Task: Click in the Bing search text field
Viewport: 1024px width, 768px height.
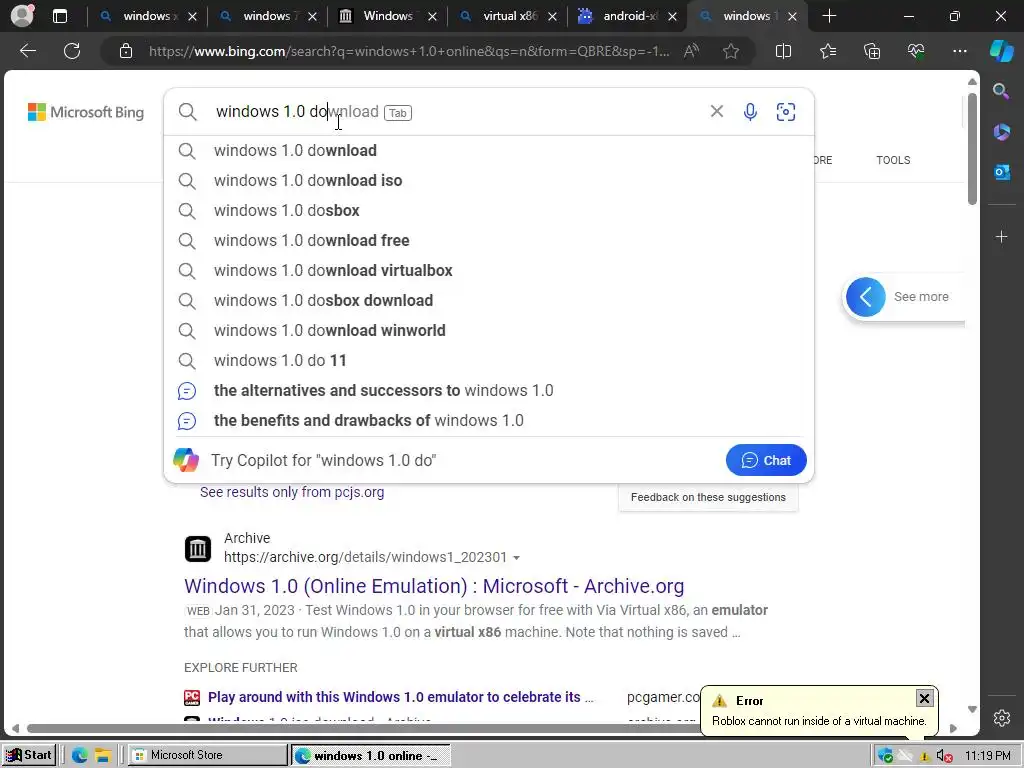Action: coord(457,112)
